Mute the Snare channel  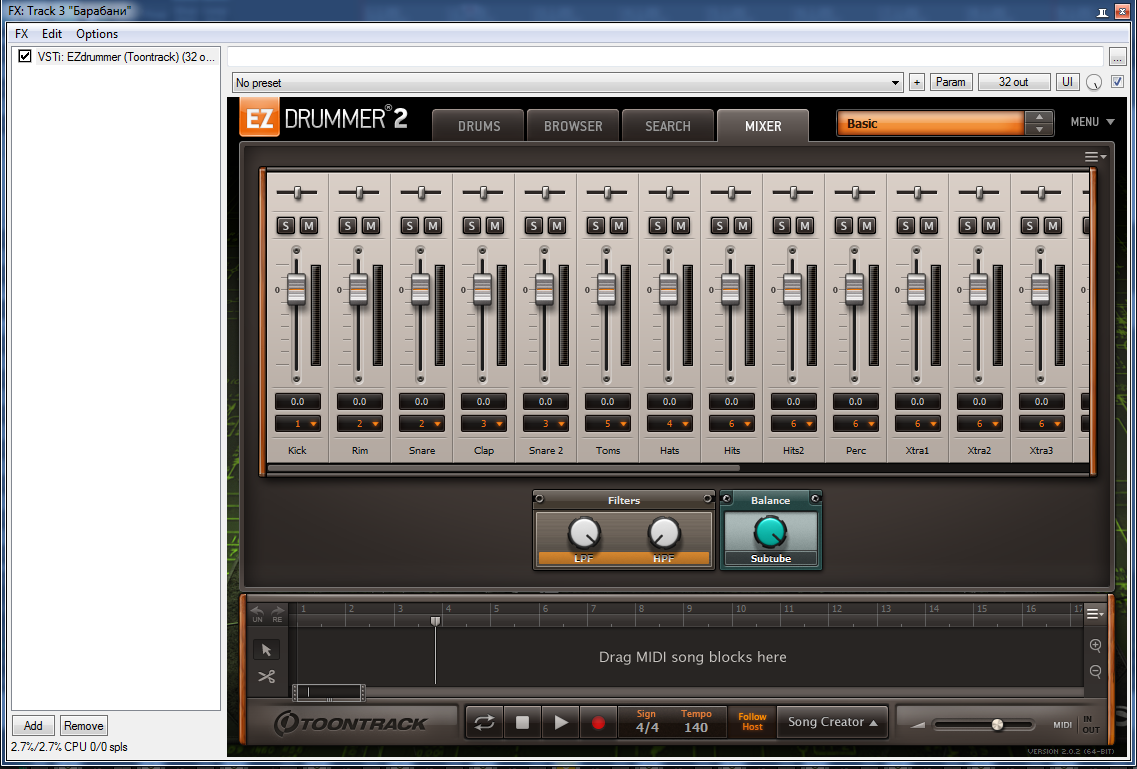coord(433,225)
